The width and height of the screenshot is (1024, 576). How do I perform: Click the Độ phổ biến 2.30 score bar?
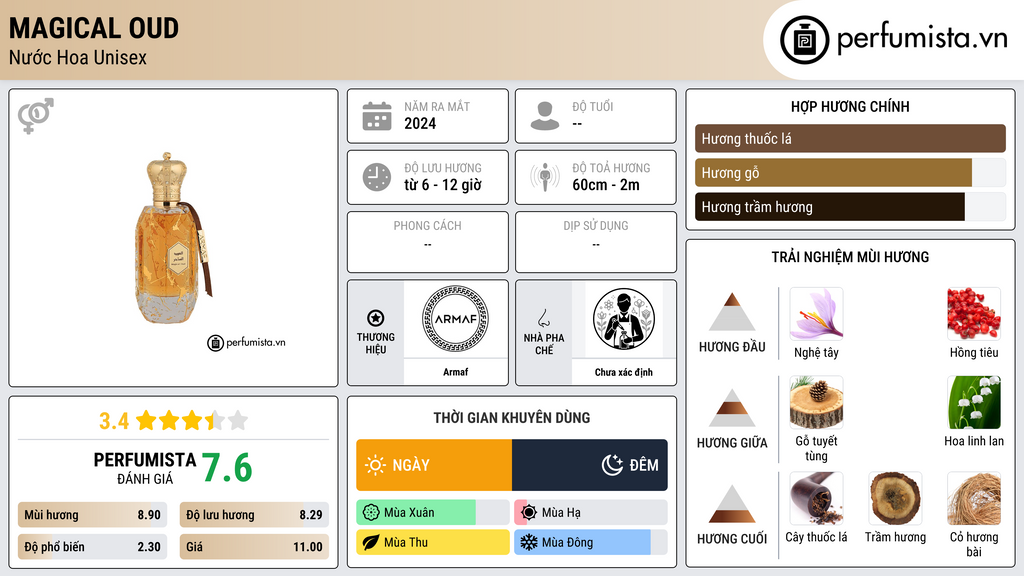(93, 547)
